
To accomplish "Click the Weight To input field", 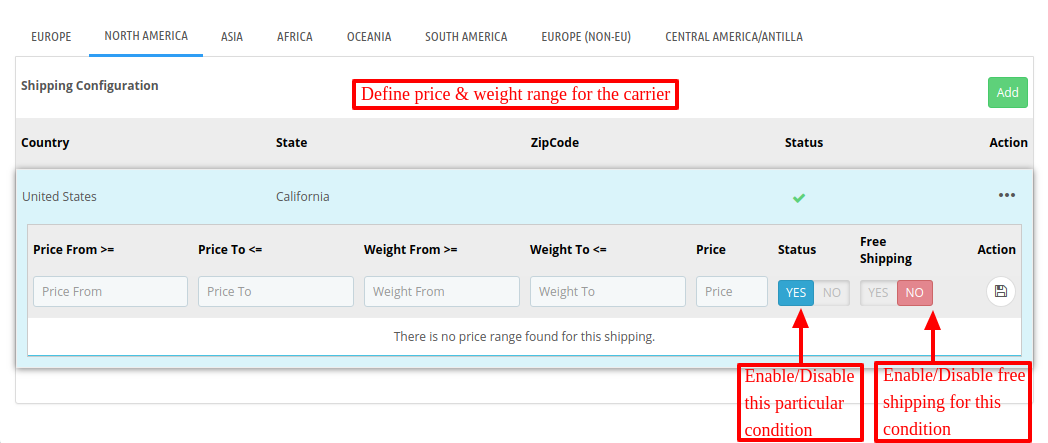I will pyautogui.click(x=608, y=291).
